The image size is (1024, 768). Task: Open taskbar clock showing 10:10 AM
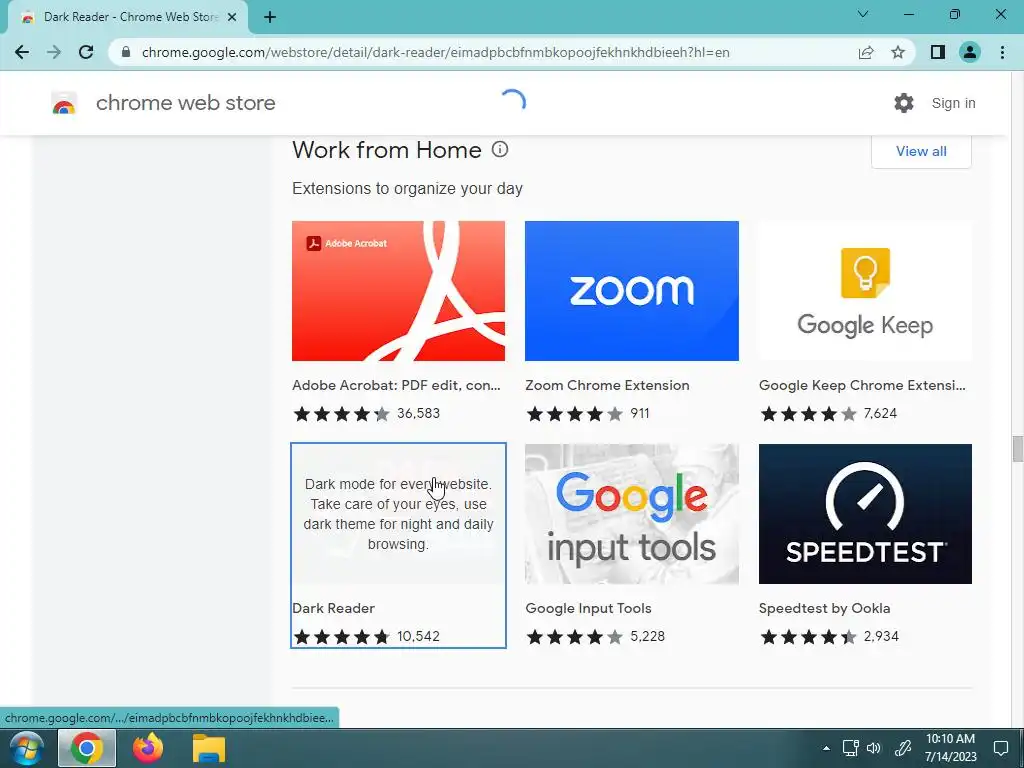point(950,748)
